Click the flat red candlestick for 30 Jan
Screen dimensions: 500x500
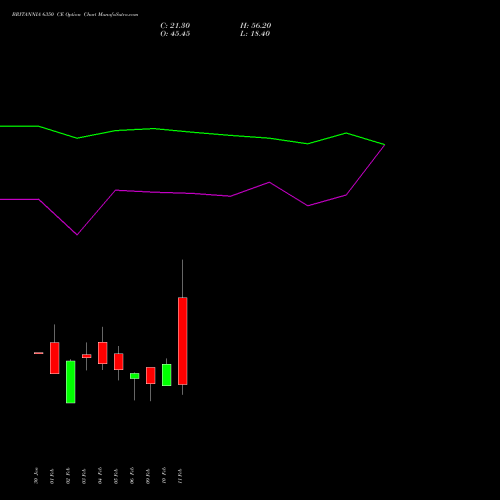pos(39,353)
